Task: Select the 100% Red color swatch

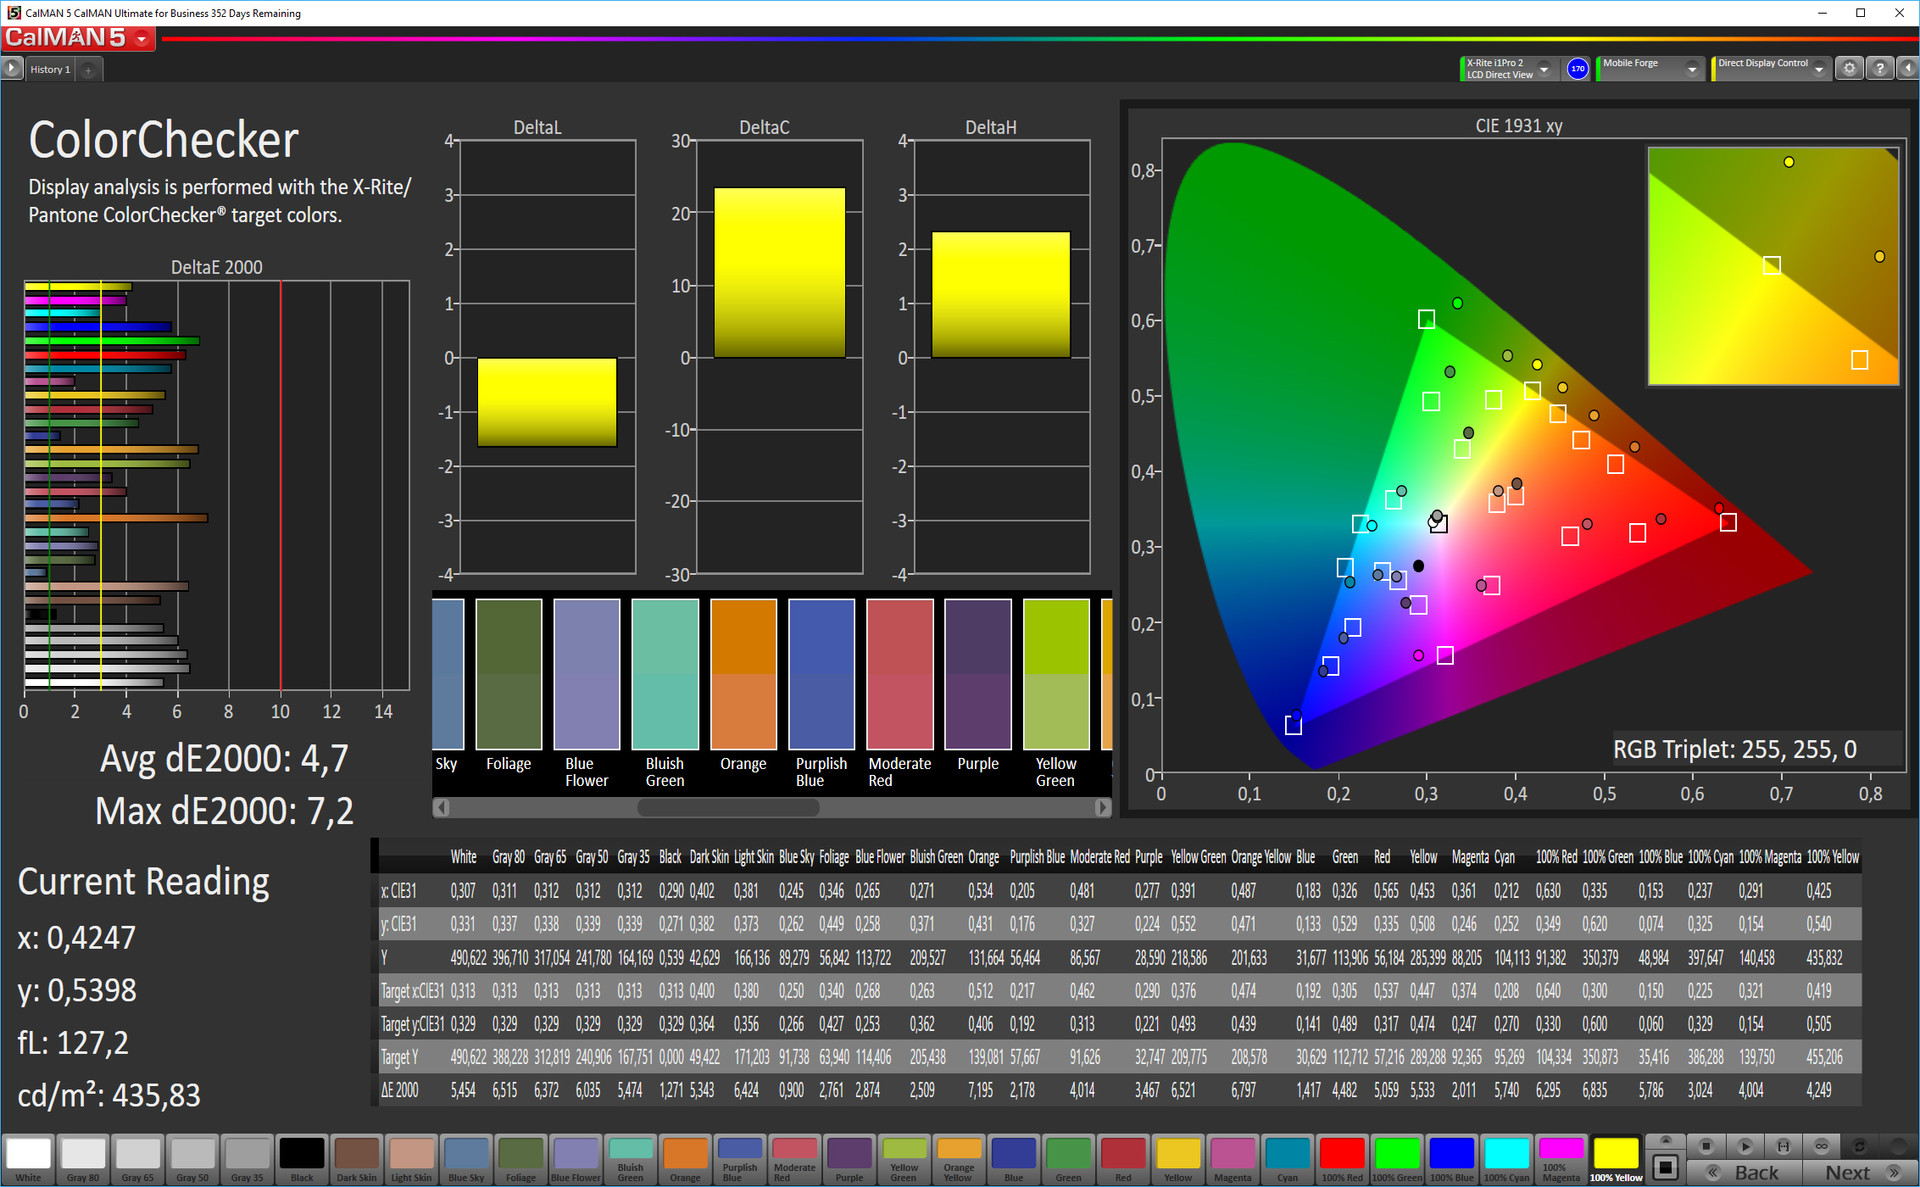Action: pyautogui.click(x=1342, y=1159)
